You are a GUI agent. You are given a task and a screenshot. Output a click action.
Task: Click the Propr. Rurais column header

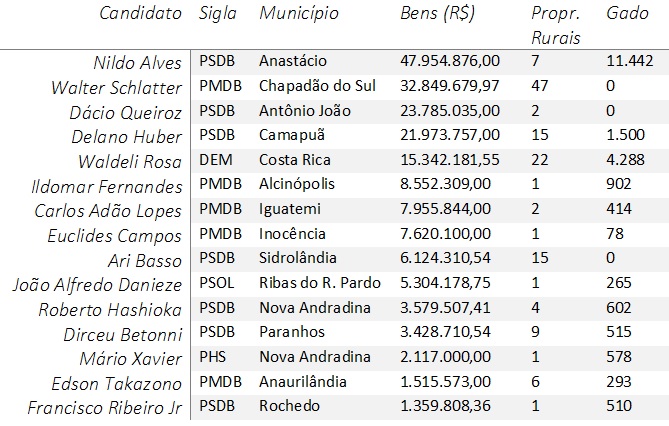556,26
